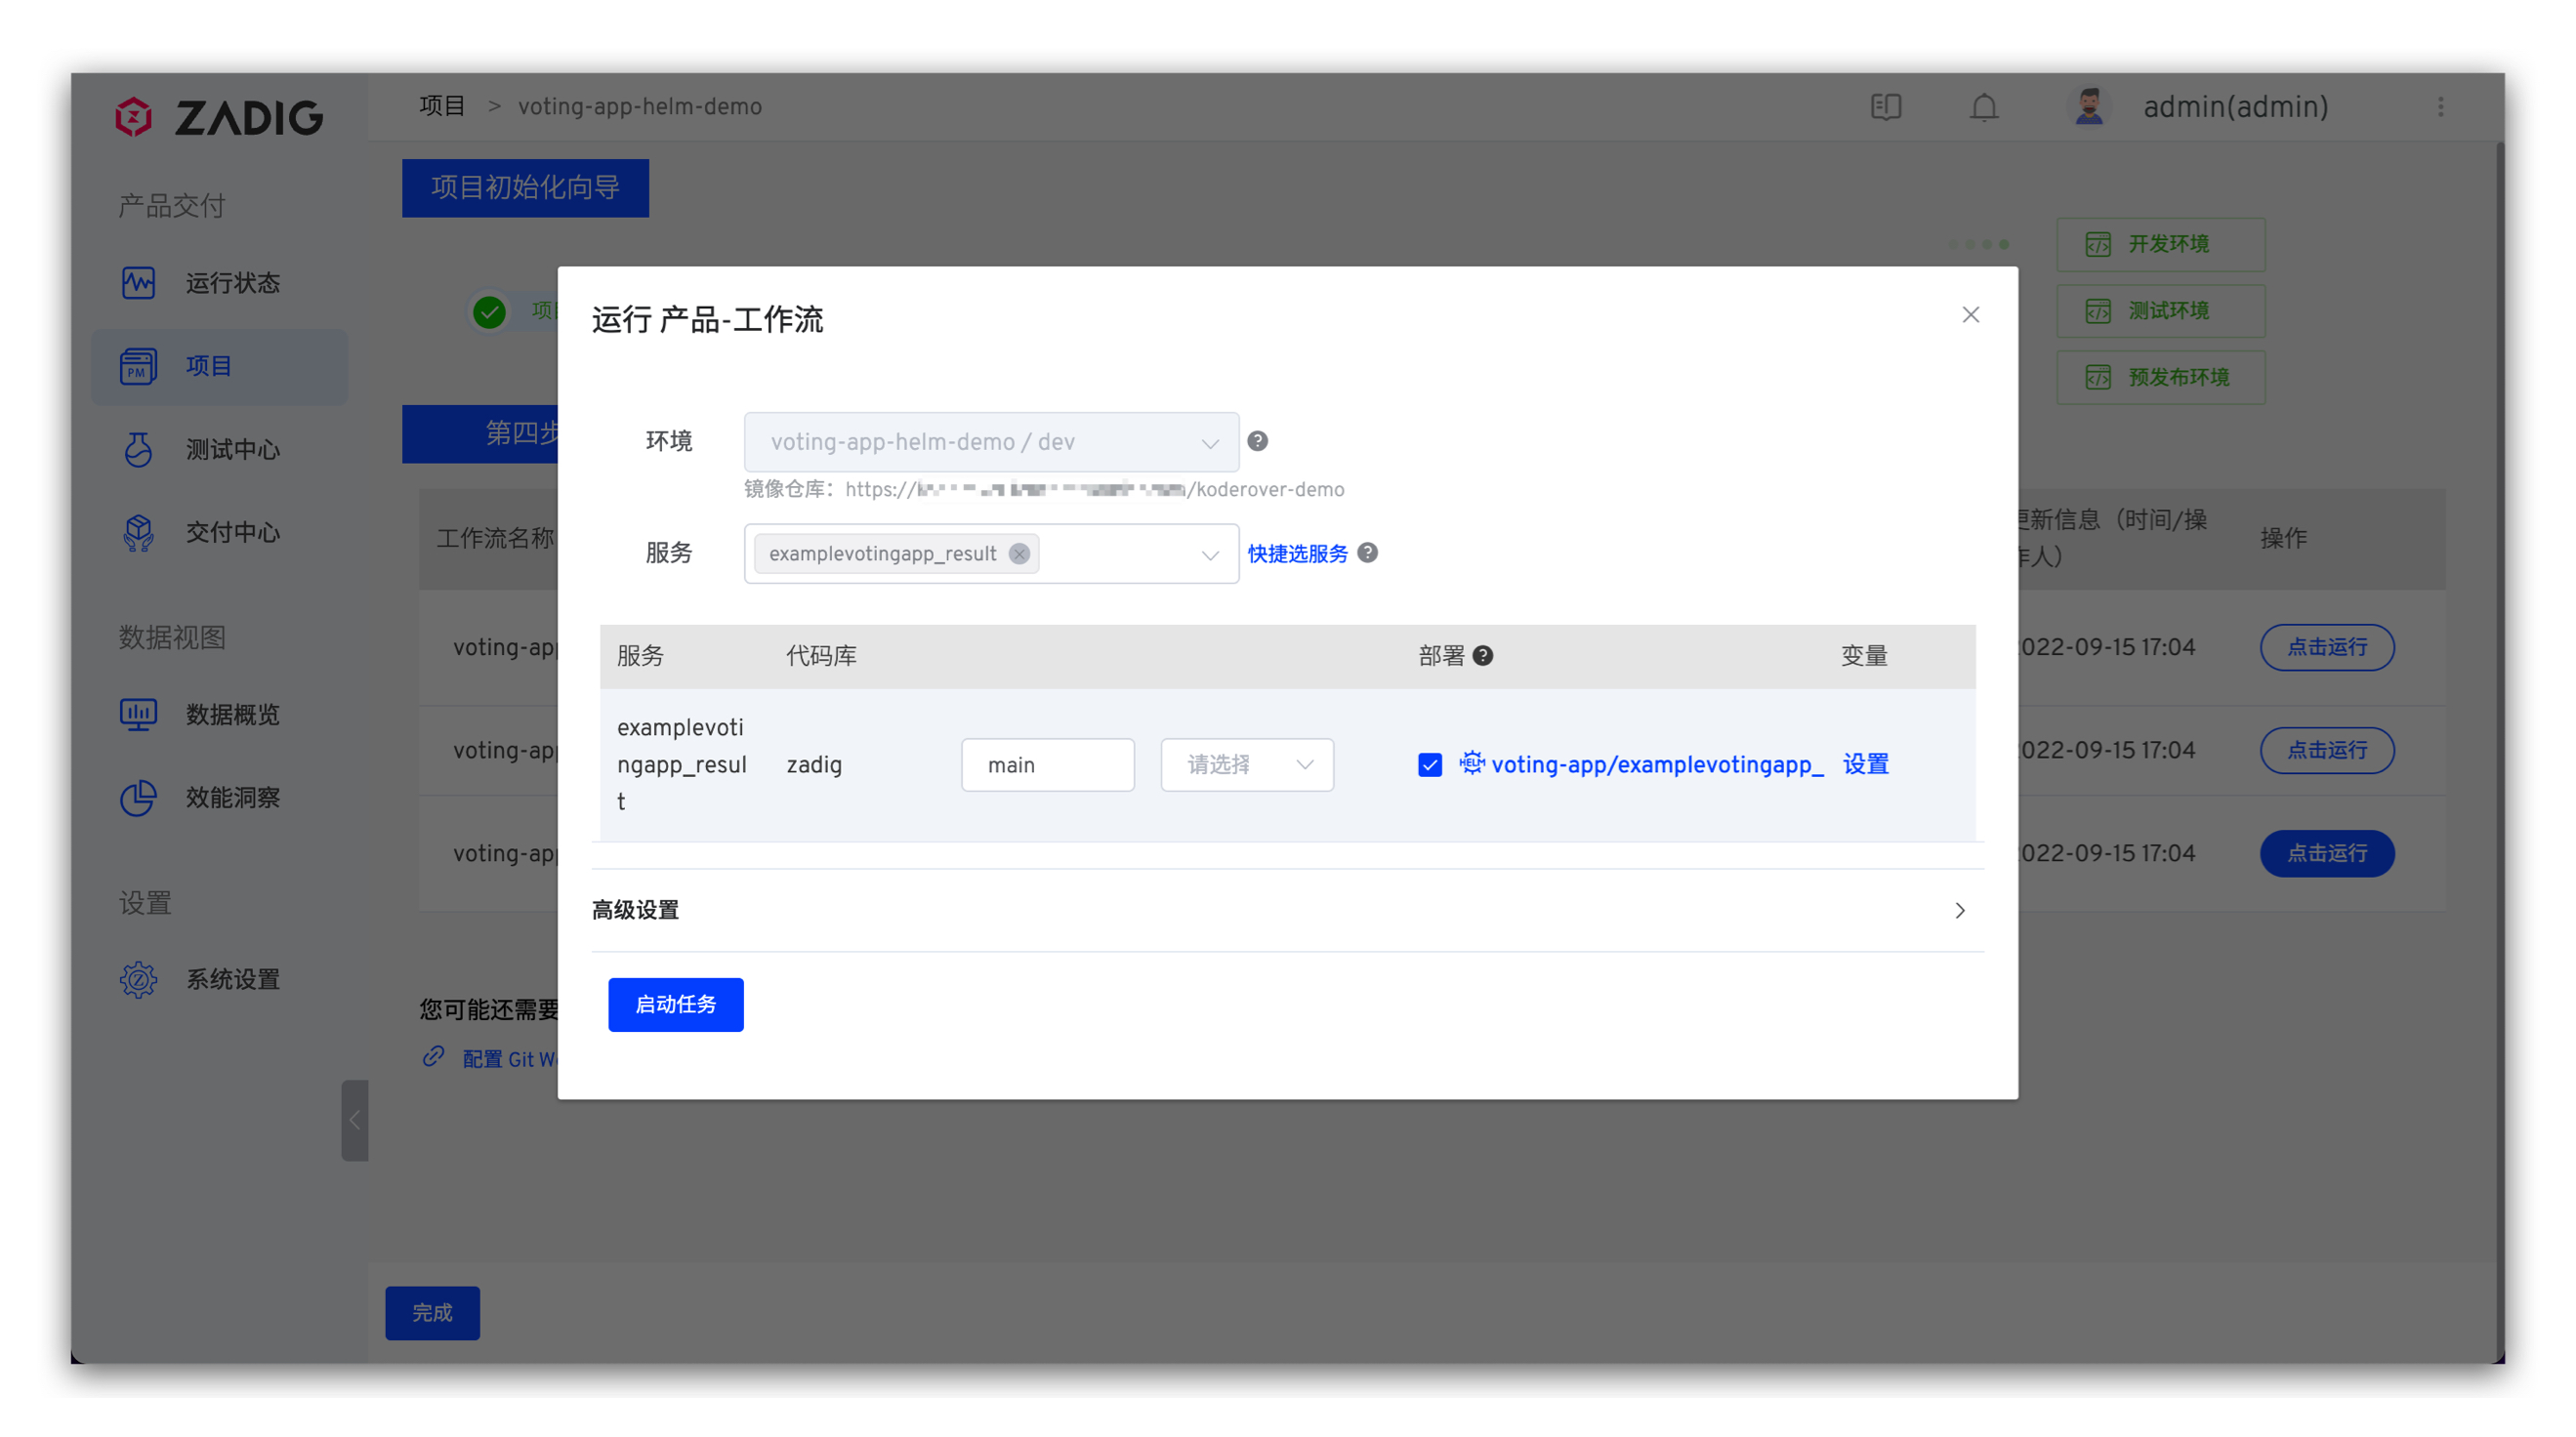The height and width of the screenshot is (1437, 2576).
Task: Open the 请选择 dropdown
Action: (x=1246, y=764)
